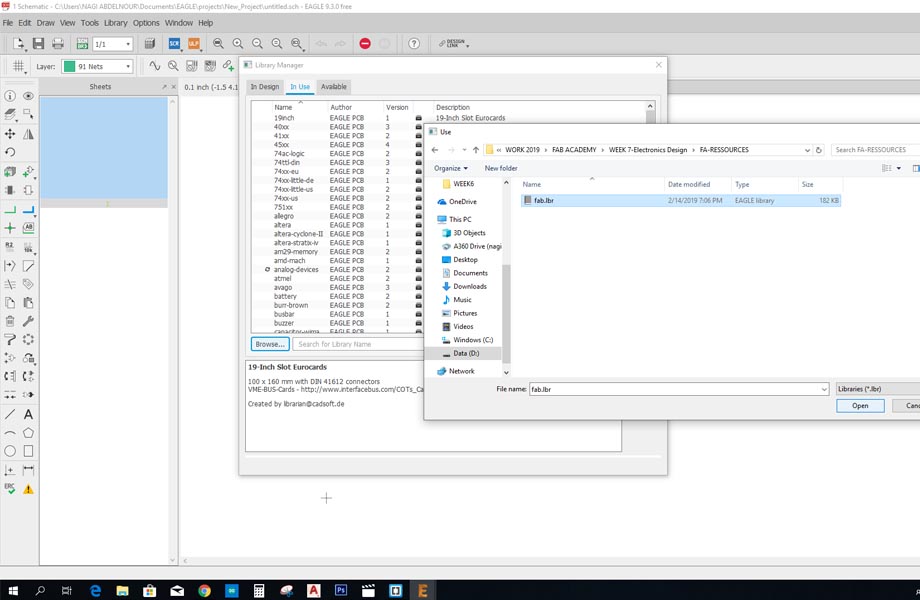Image resolution: width=920 pixels, height=600 pixels.
Task: Select the Label tool (AB icon)
Action: (28, 228)
